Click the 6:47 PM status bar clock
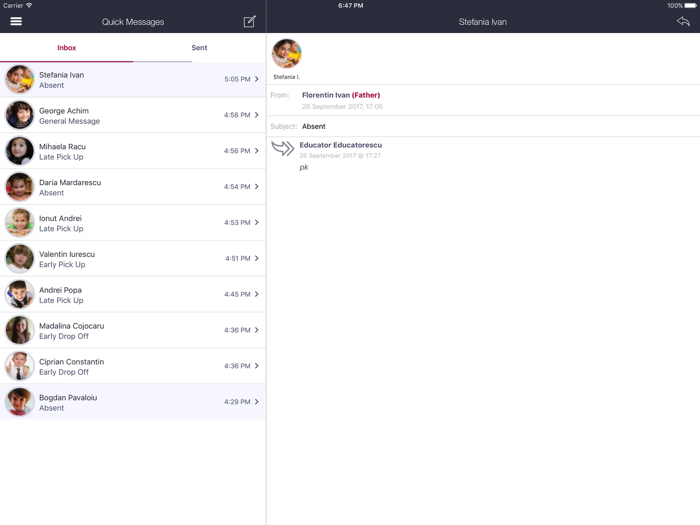 tap(350, 5)
